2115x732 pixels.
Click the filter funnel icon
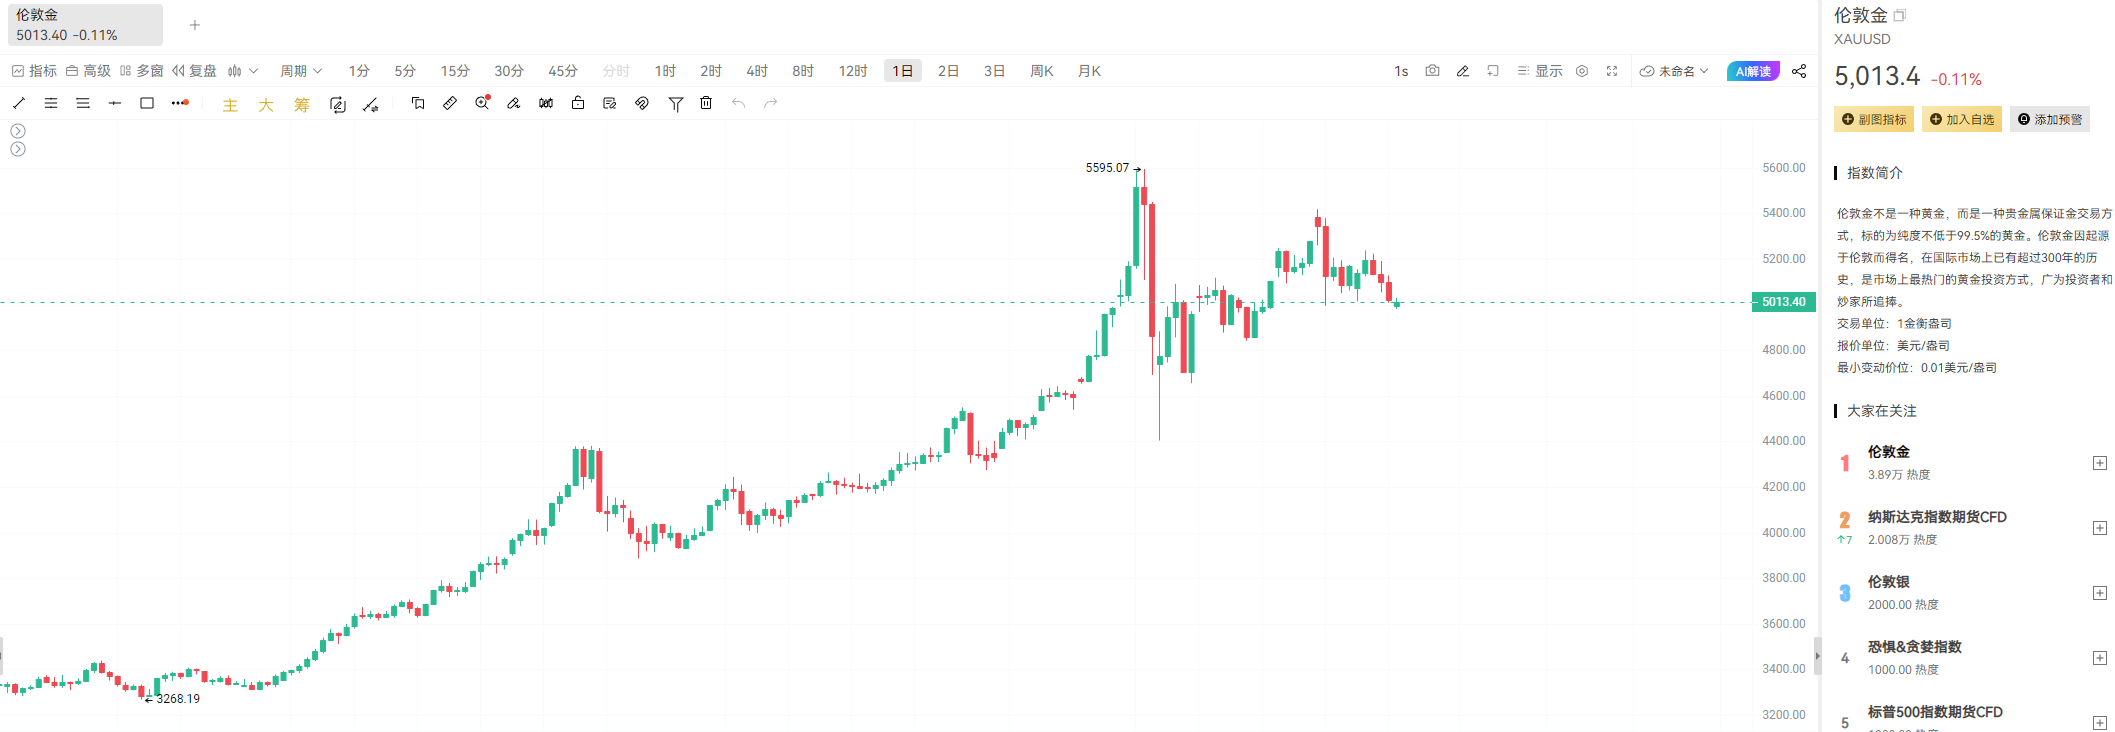tap(676, 103)
